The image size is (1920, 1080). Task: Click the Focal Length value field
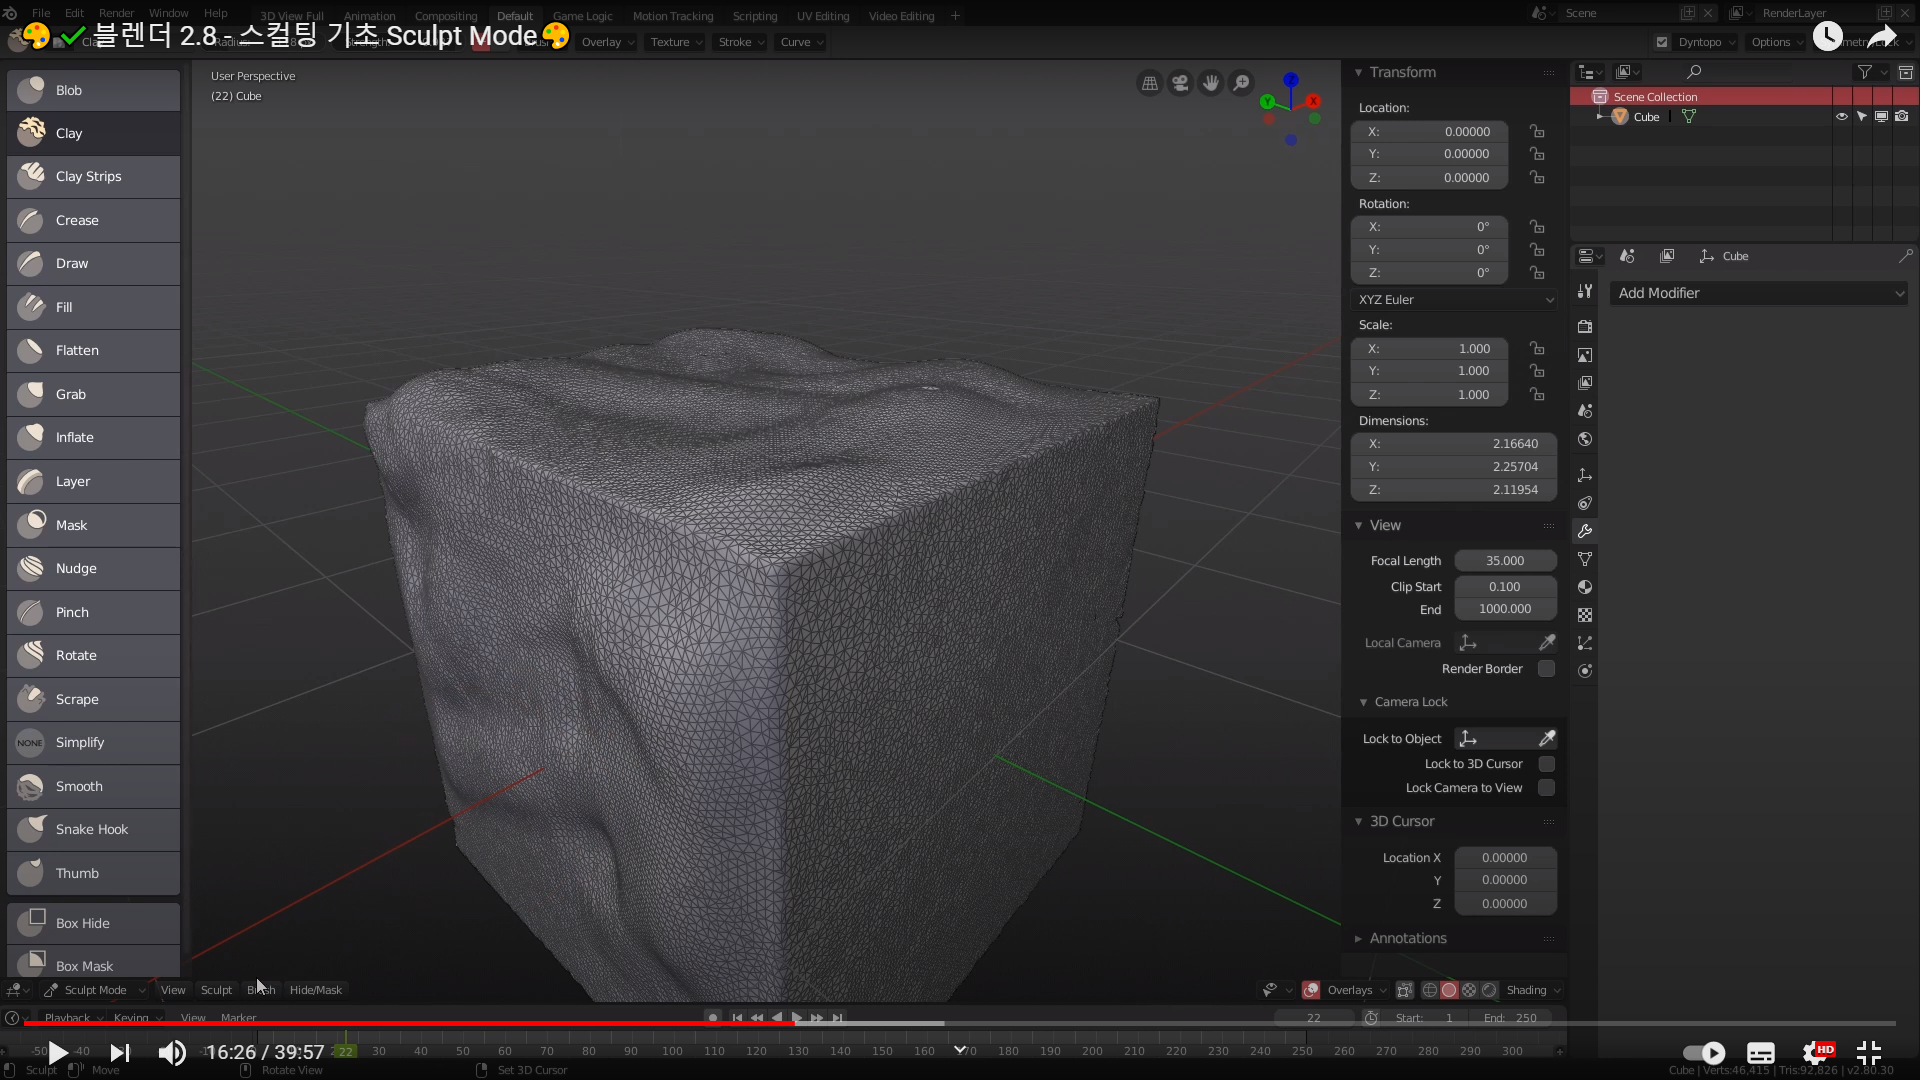tap(1504, 561)
